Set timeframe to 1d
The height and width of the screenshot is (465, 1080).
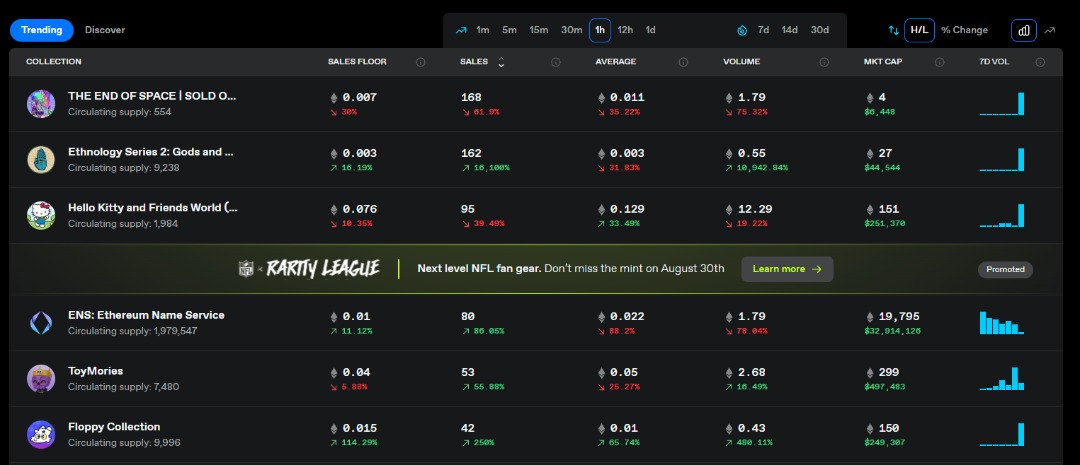[x=650, y=30]
